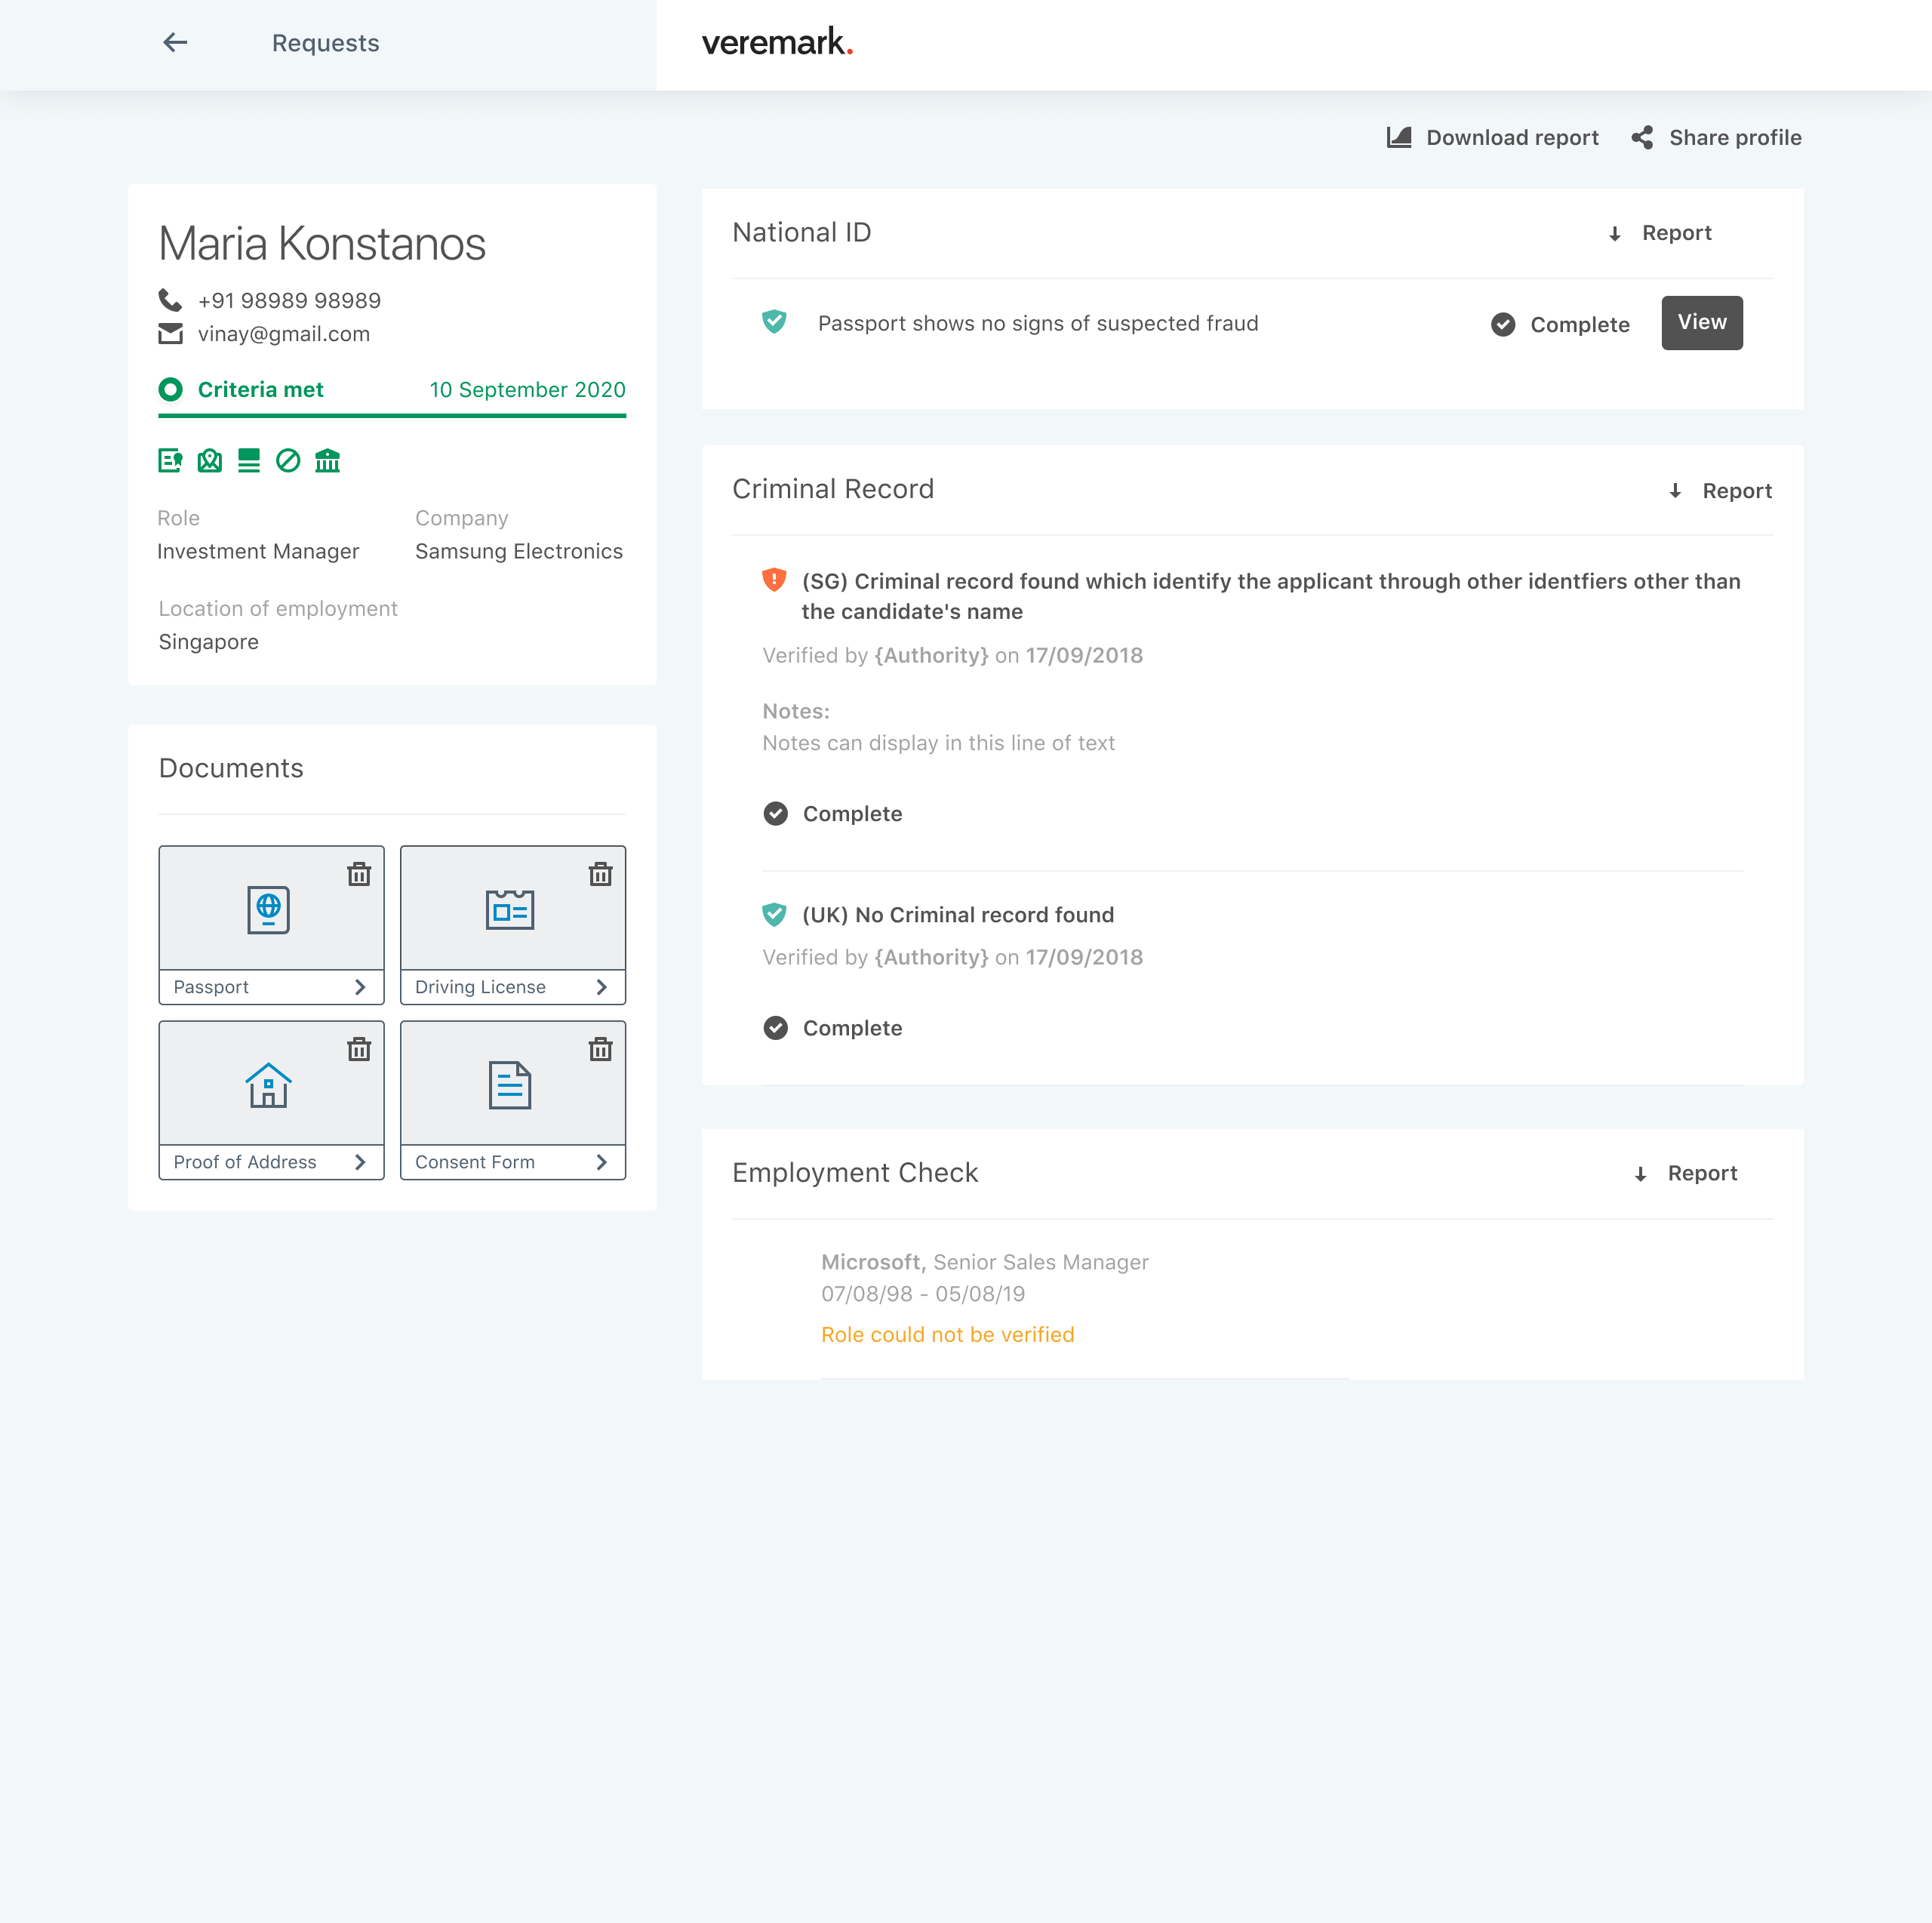Open the Proof of Address document thumbnail
The width and height of the screenshot is (1932, 1923).
[269, 1085]
